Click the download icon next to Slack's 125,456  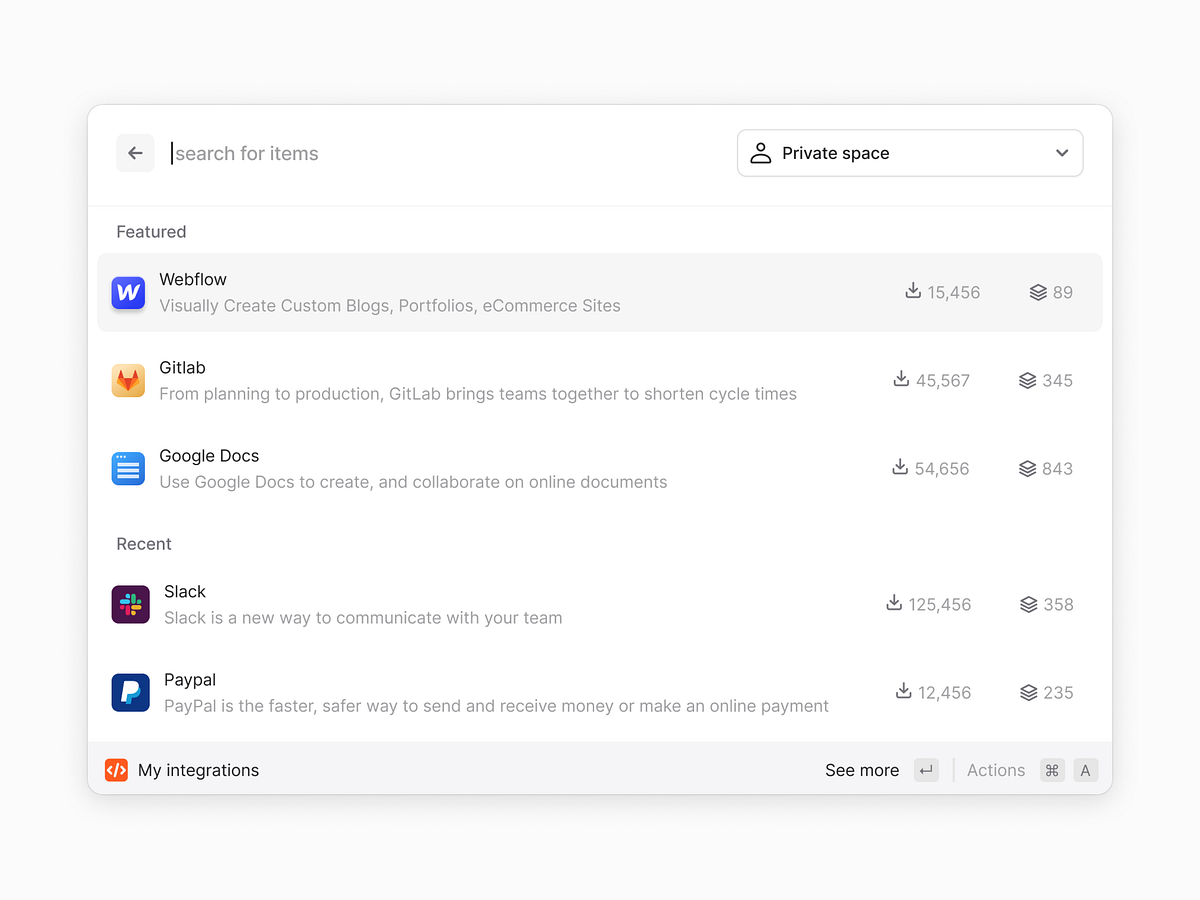click(x=892, y=604)
